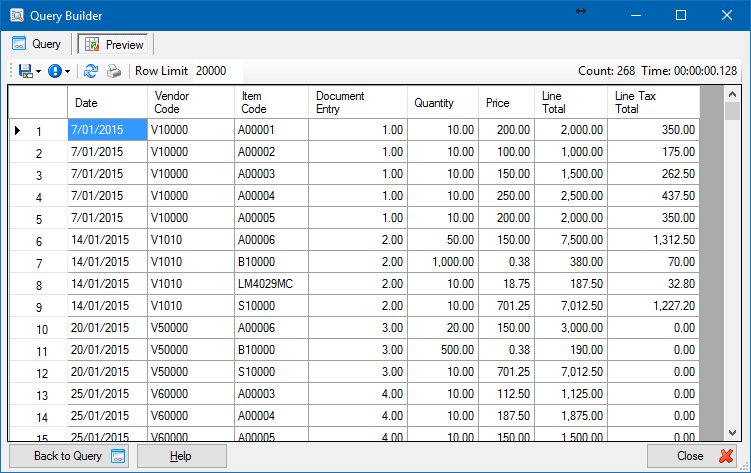Click the Document Entry column header
751x473 pixels.
point(358,102)
